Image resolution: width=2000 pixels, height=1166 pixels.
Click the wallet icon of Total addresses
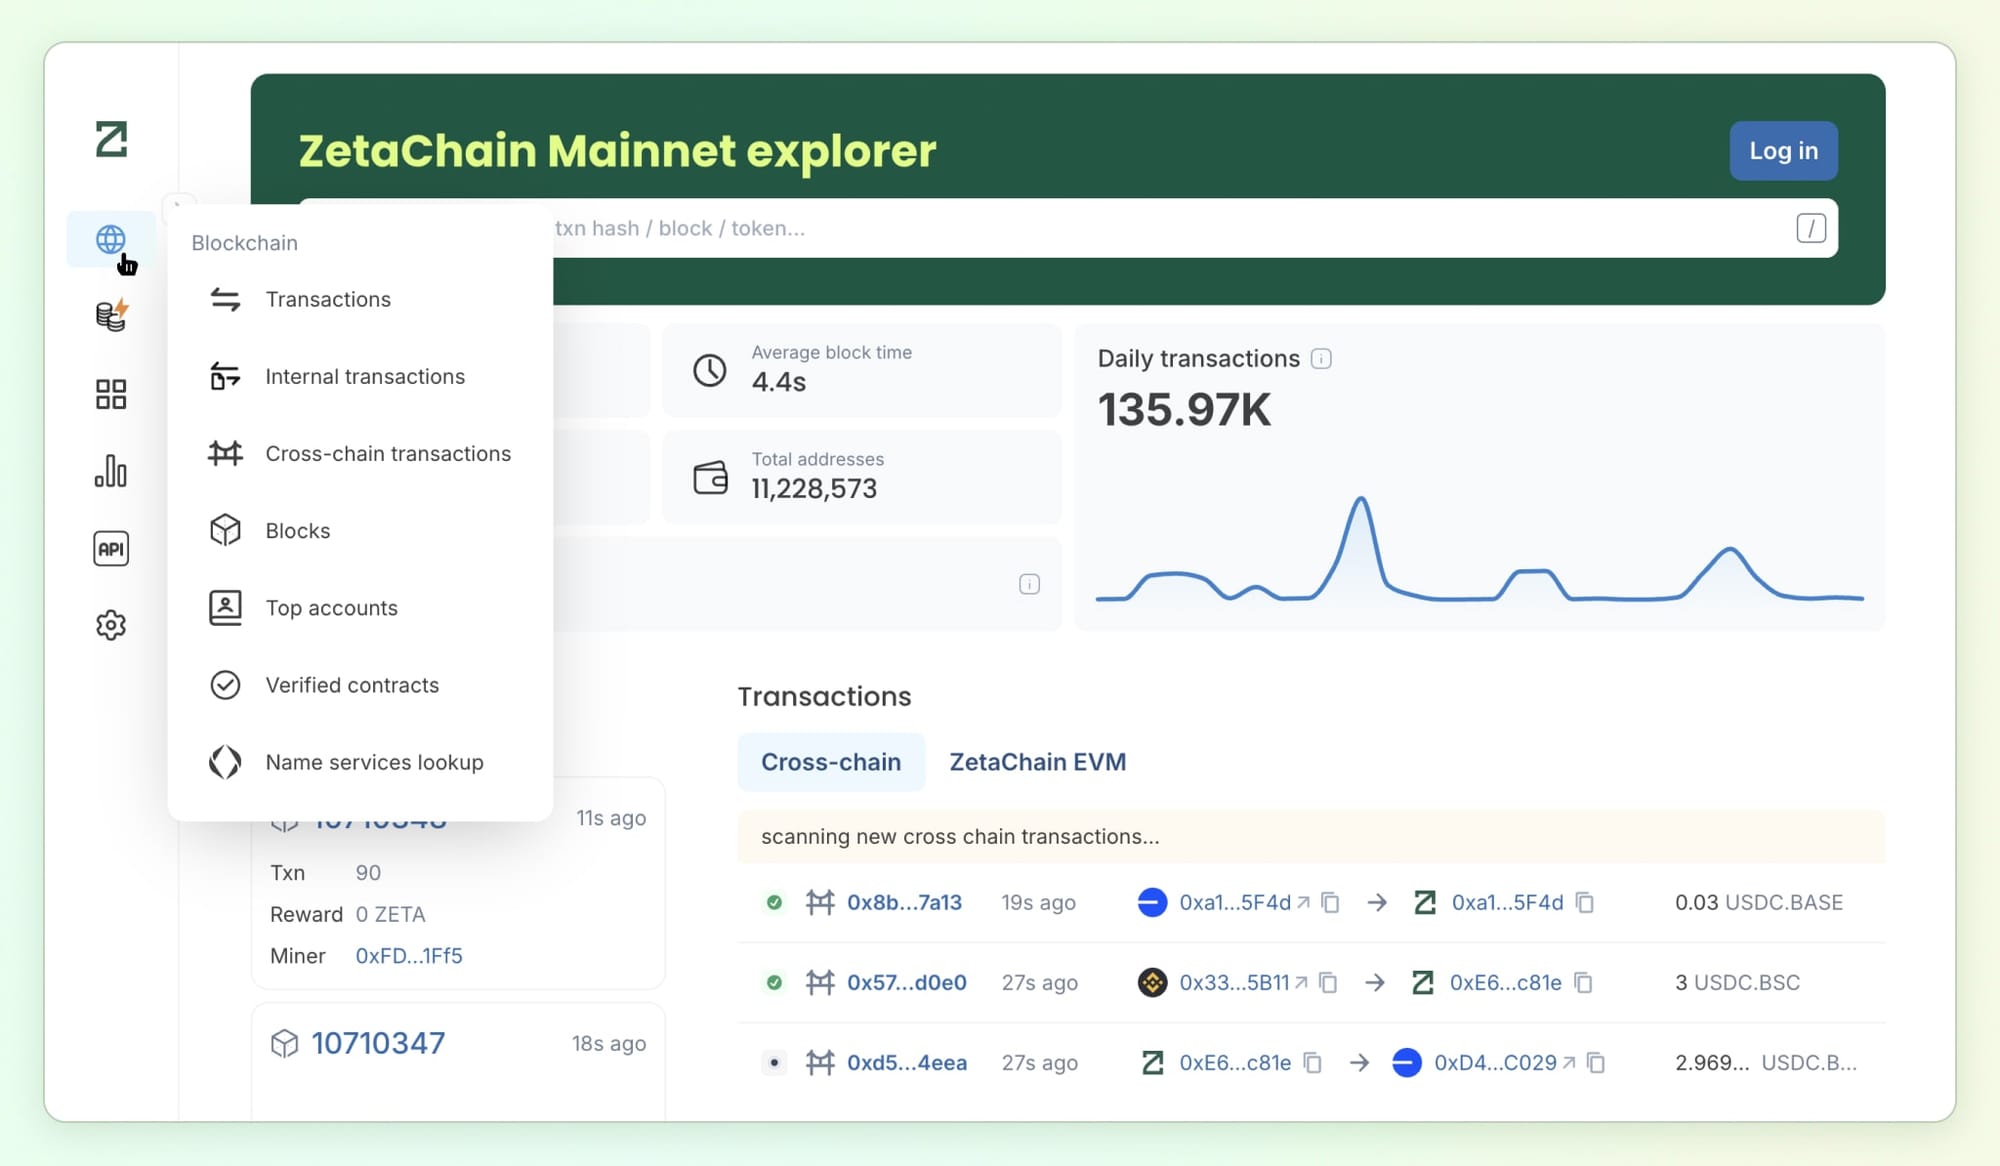coord(710,477)
